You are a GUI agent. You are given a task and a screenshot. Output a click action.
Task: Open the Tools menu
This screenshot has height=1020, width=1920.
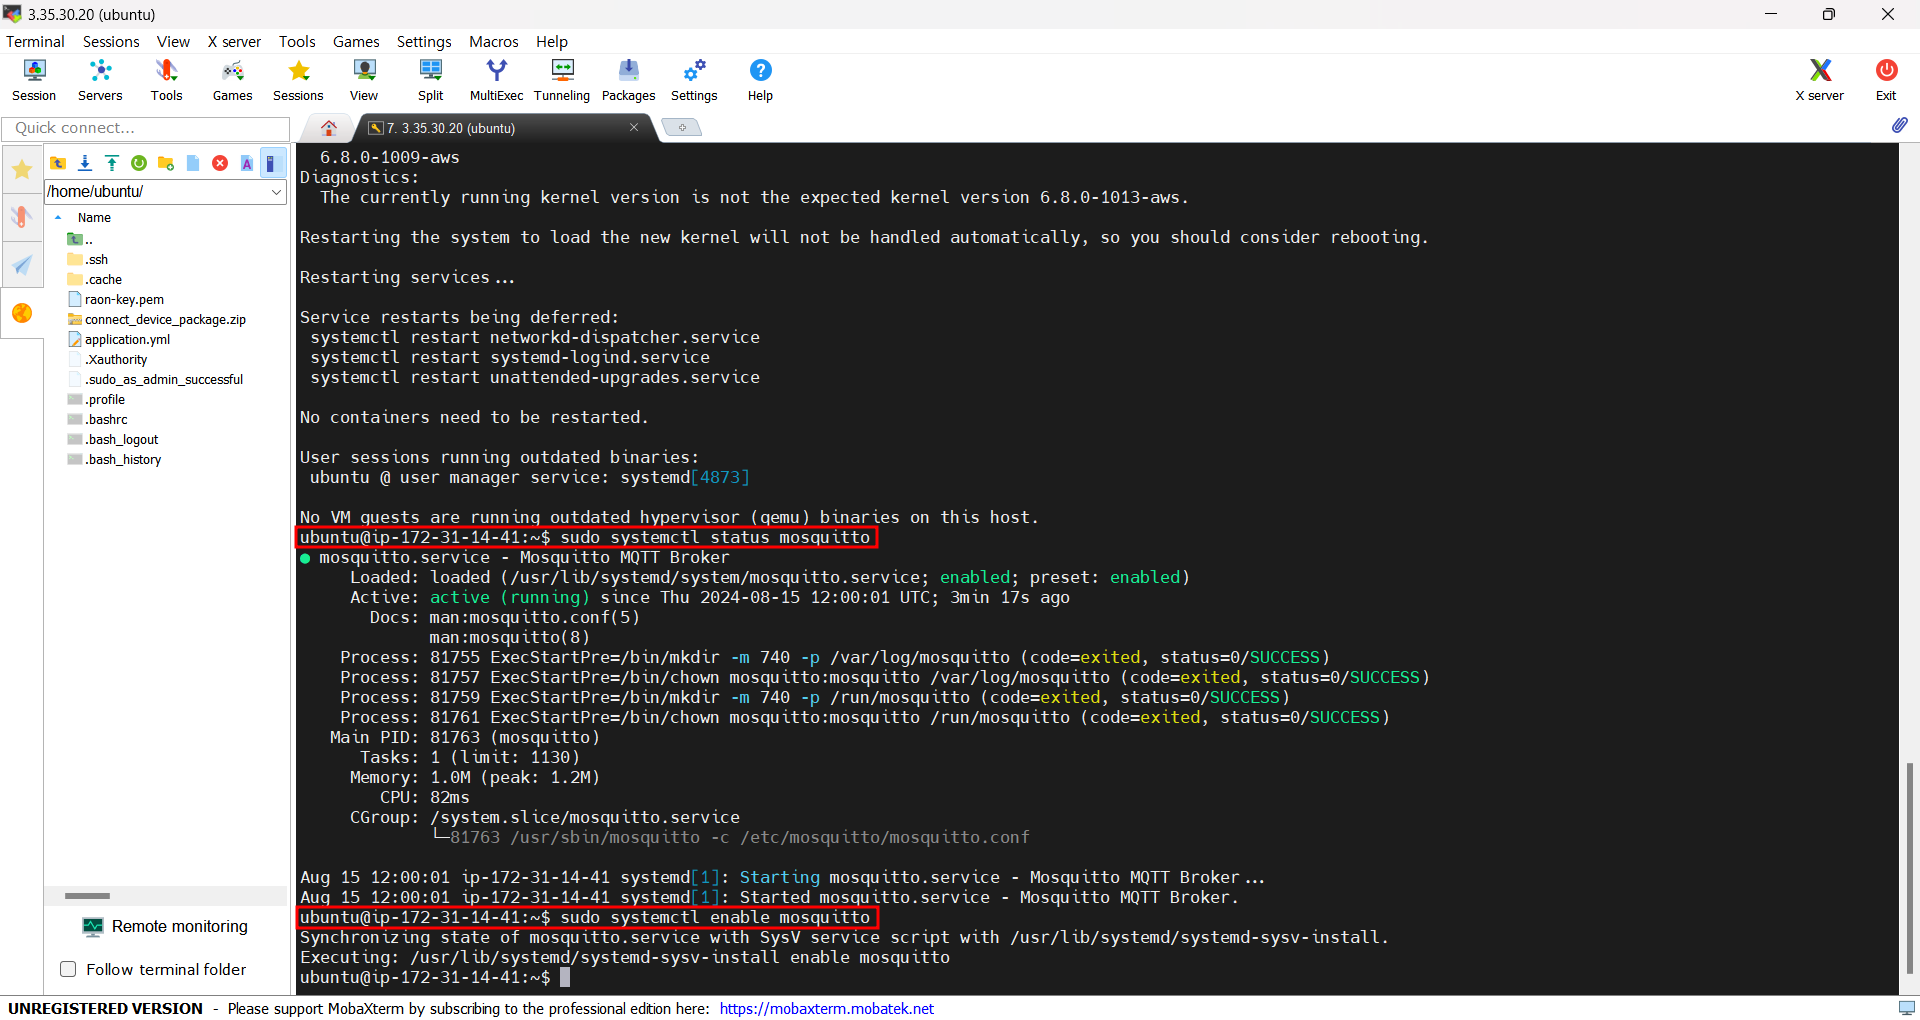(x=297, y=41)
